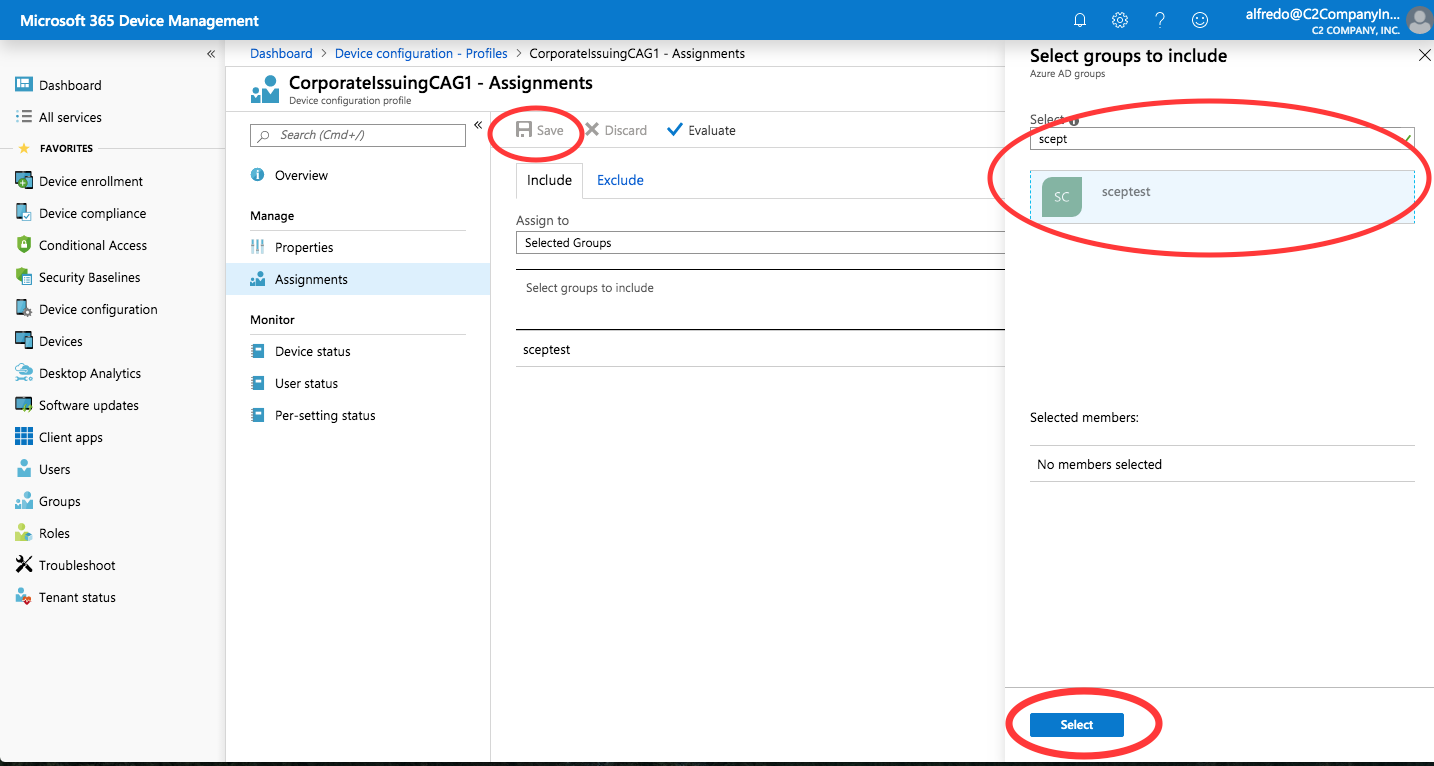The image size is (1434, 766).
Task: Open the Desktop Analytics icon in sidebar
Action: pyautogui.click(x=24, y=373)
